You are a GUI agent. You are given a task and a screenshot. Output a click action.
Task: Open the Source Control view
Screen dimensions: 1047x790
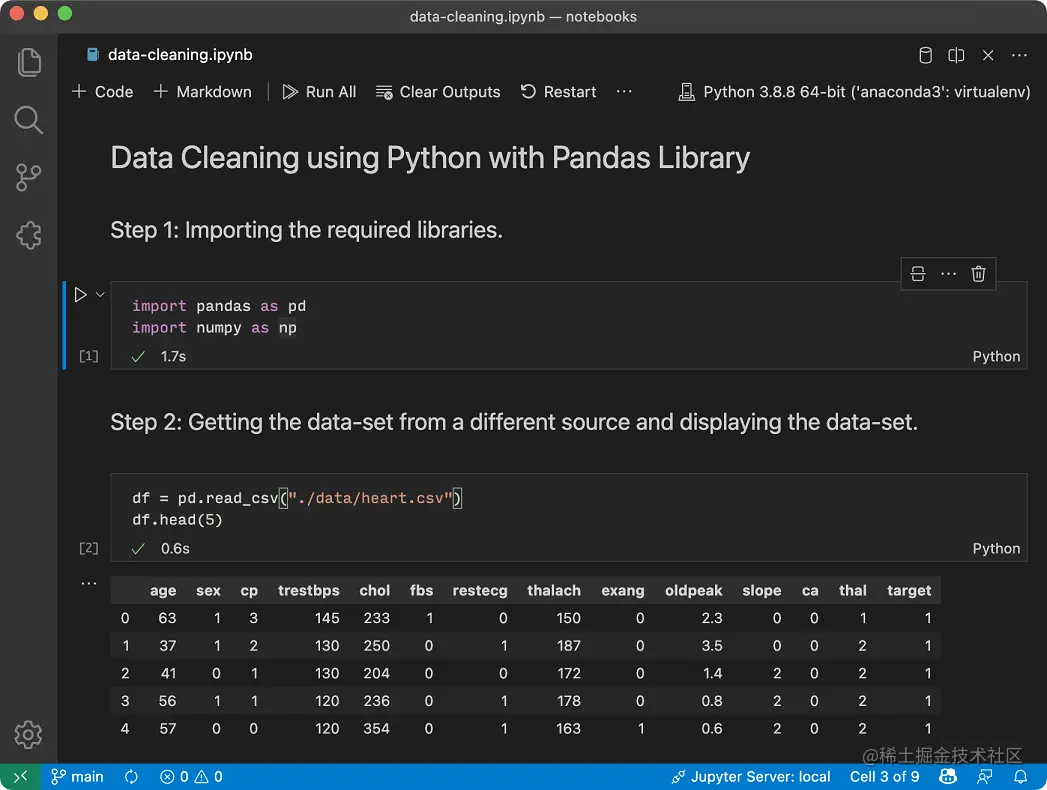29,178
